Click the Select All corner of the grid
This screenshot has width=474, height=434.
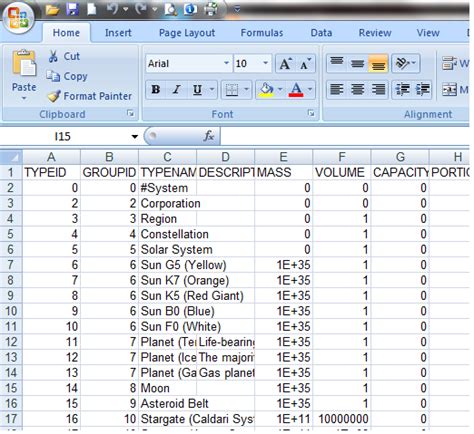tap(11, 157)
